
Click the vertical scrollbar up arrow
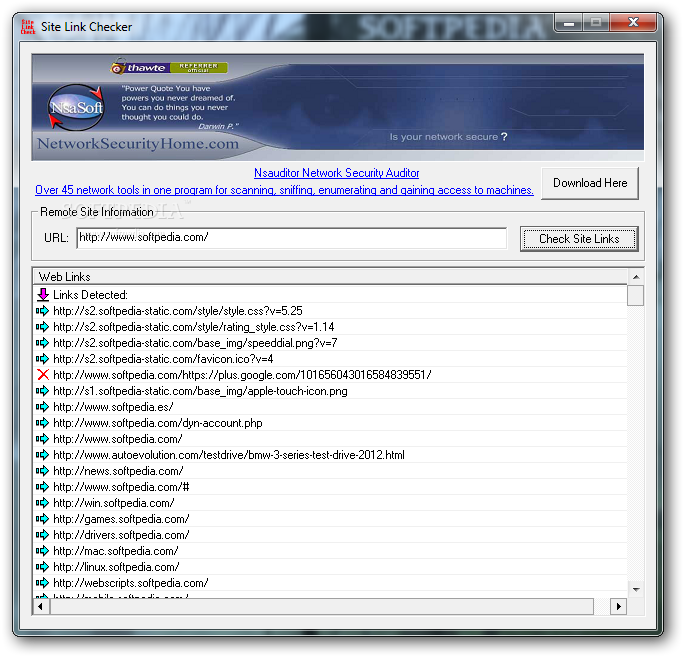[x=636, y=277]
